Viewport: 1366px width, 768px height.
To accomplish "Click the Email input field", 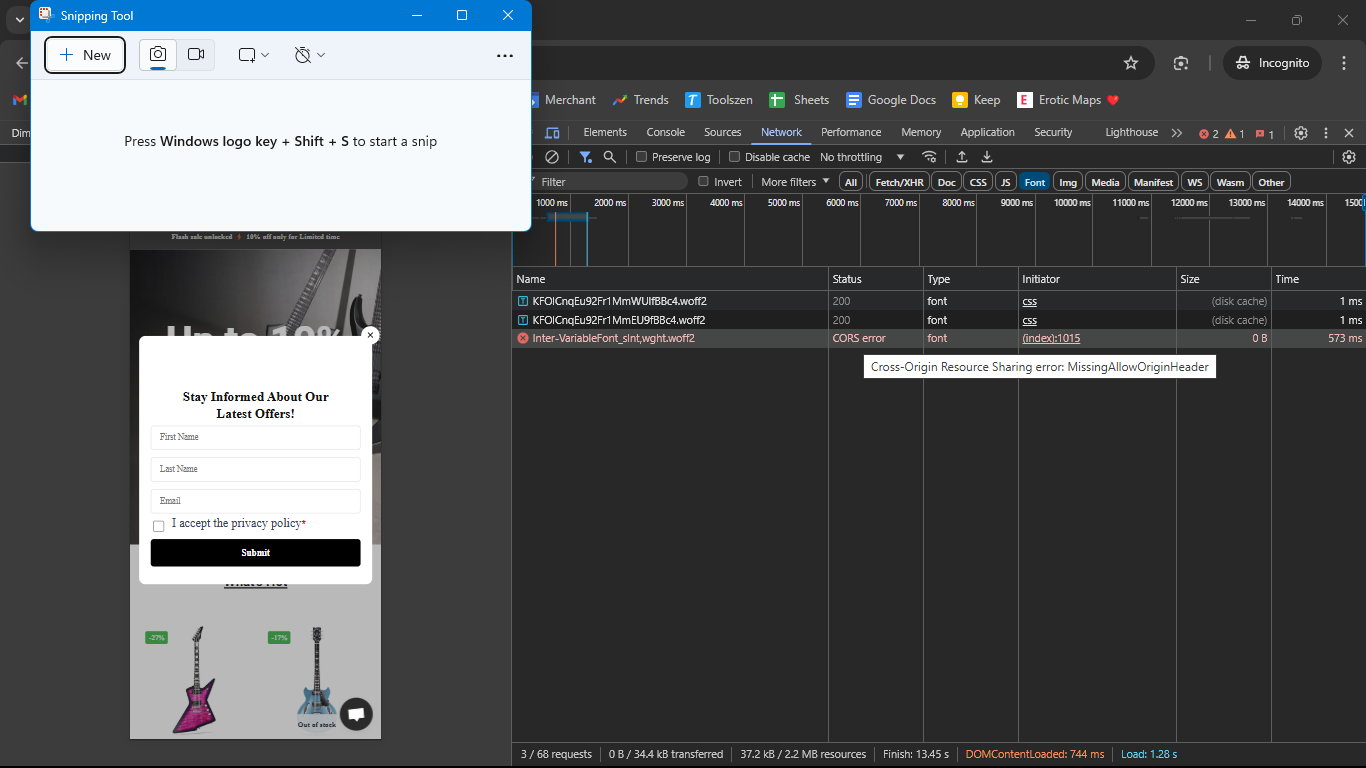I will [x=255, y=501].
